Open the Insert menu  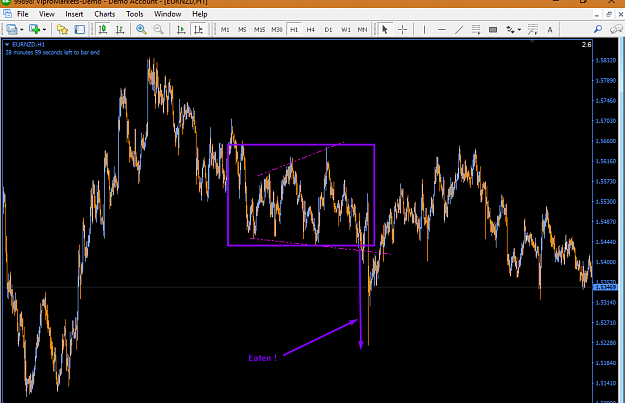pos(74,14)
